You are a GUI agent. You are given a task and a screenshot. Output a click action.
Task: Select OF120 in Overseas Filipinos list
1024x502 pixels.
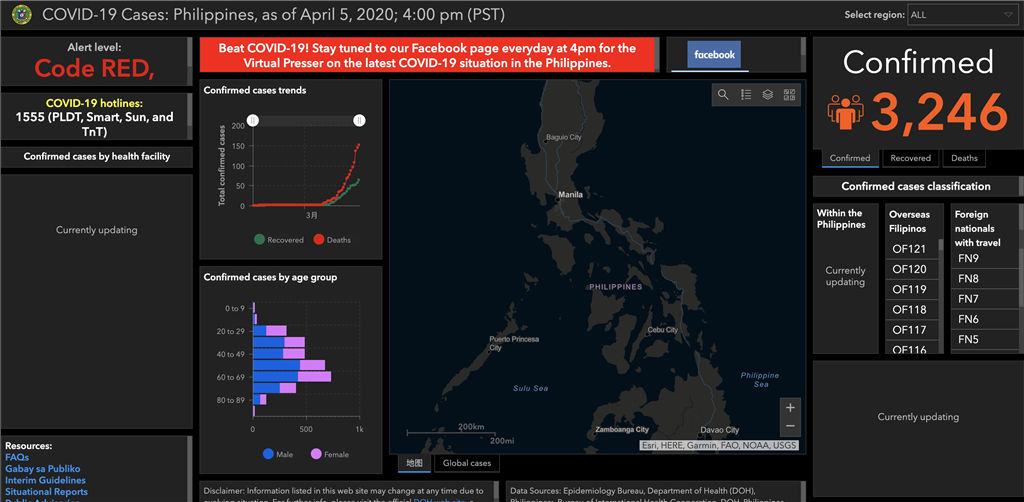tap(910, 270)
